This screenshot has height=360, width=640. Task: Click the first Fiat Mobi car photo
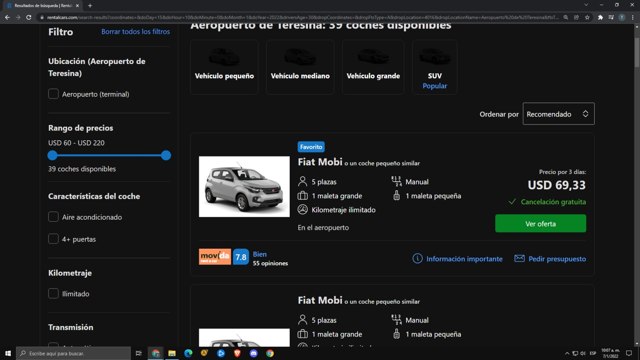(x=244, y=187)
